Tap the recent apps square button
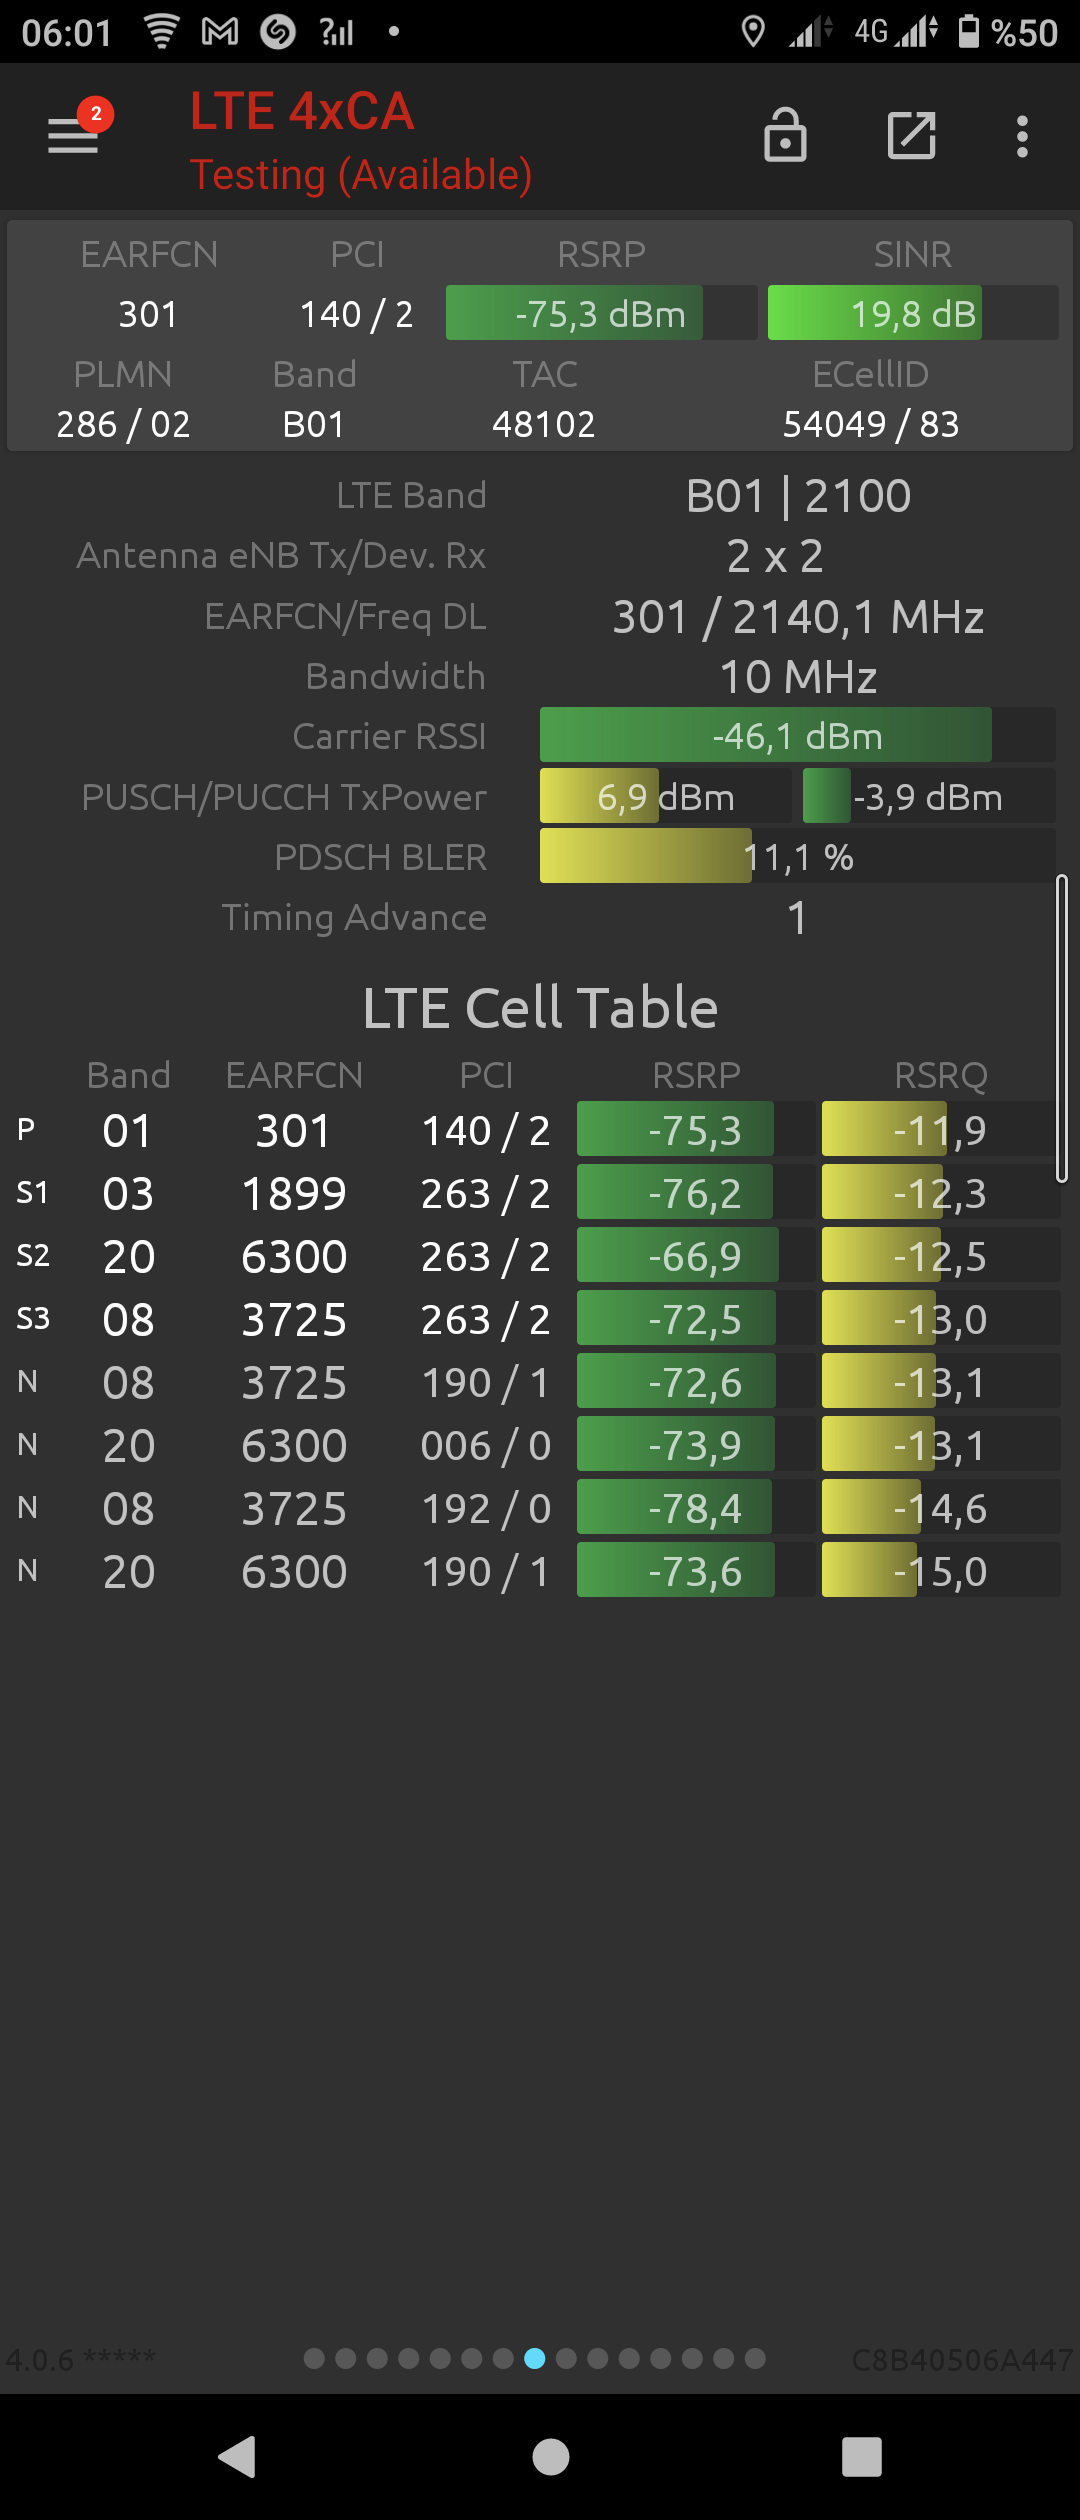The height and width of the screenshot is (2520, 1080). (861, 2456)
